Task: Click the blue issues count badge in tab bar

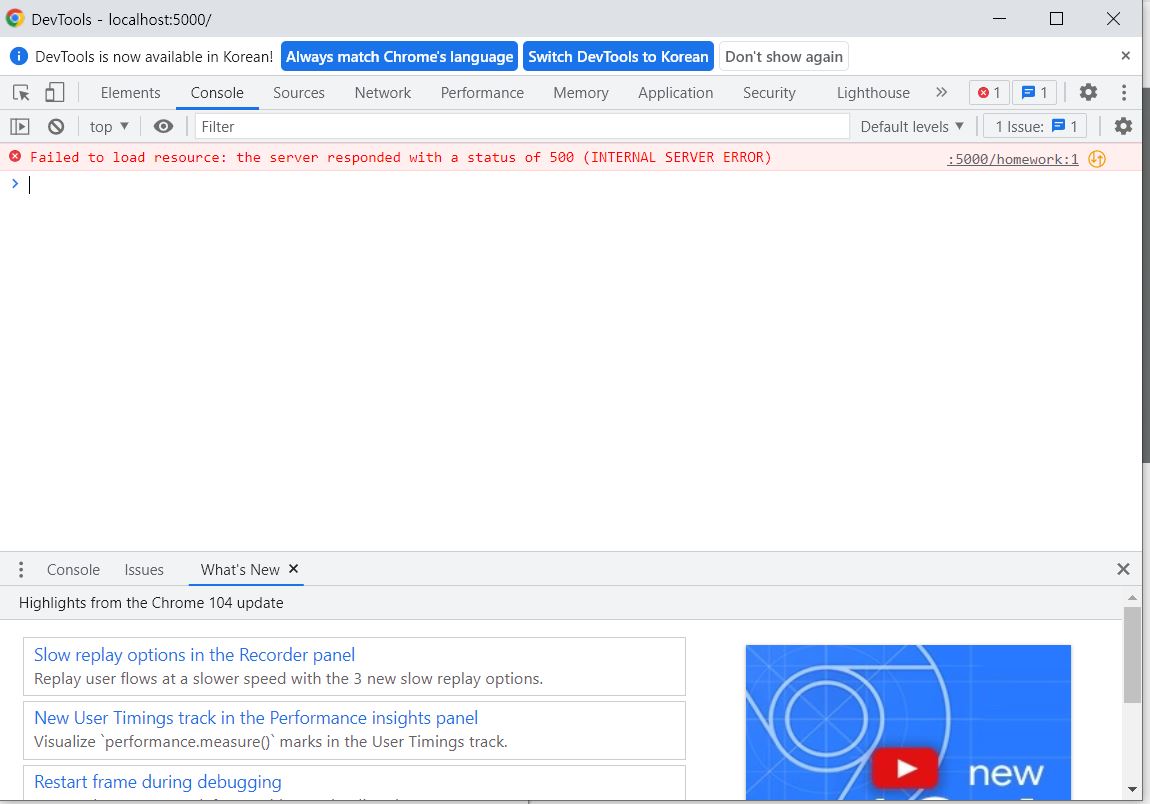Action: tap(1034, 92)
